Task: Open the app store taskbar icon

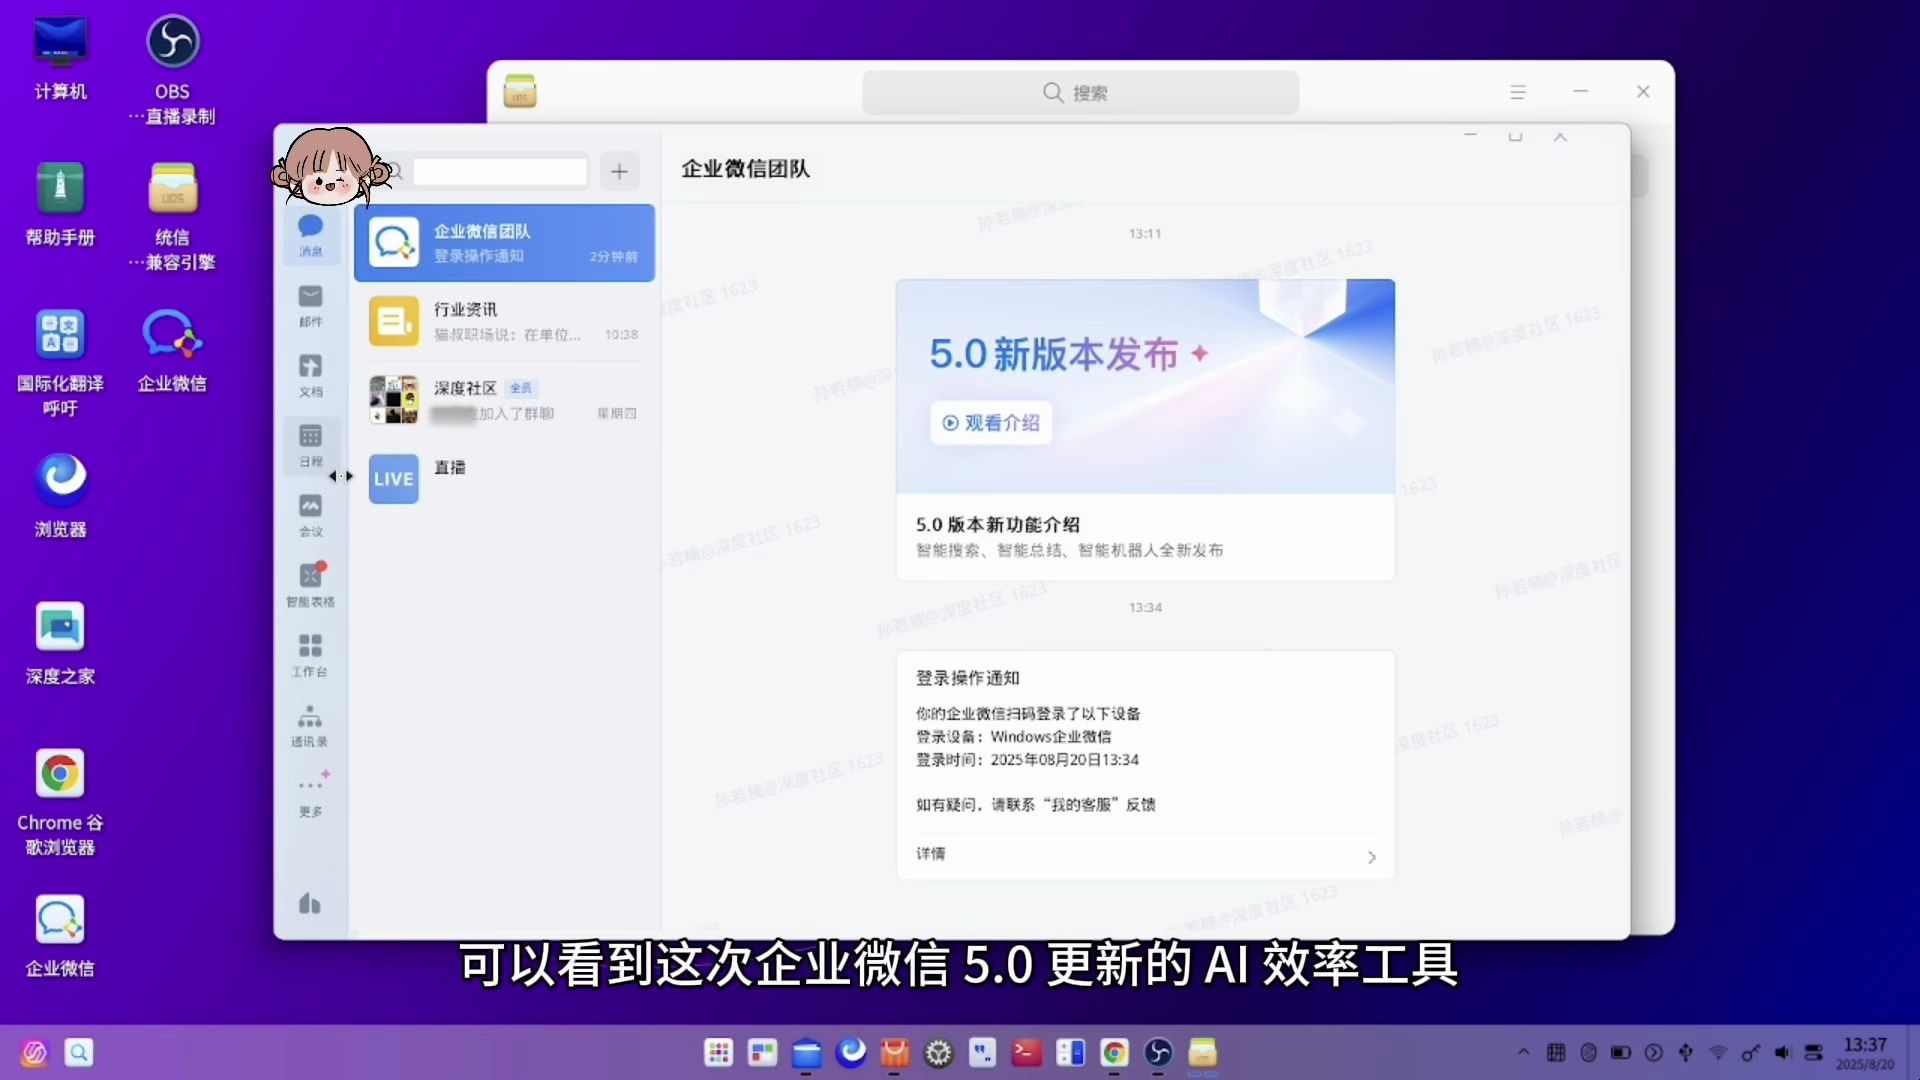Action: point(894,1052)
